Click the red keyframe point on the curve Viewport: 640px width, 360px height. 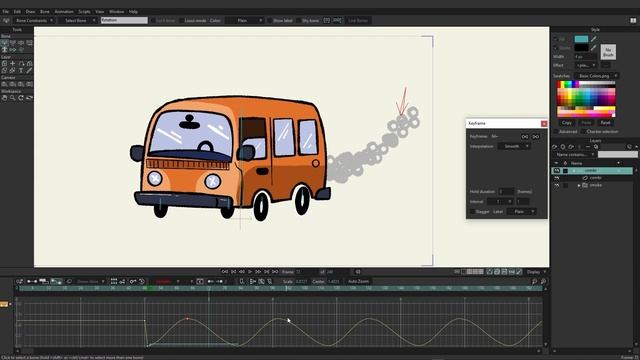pos(187,318)
